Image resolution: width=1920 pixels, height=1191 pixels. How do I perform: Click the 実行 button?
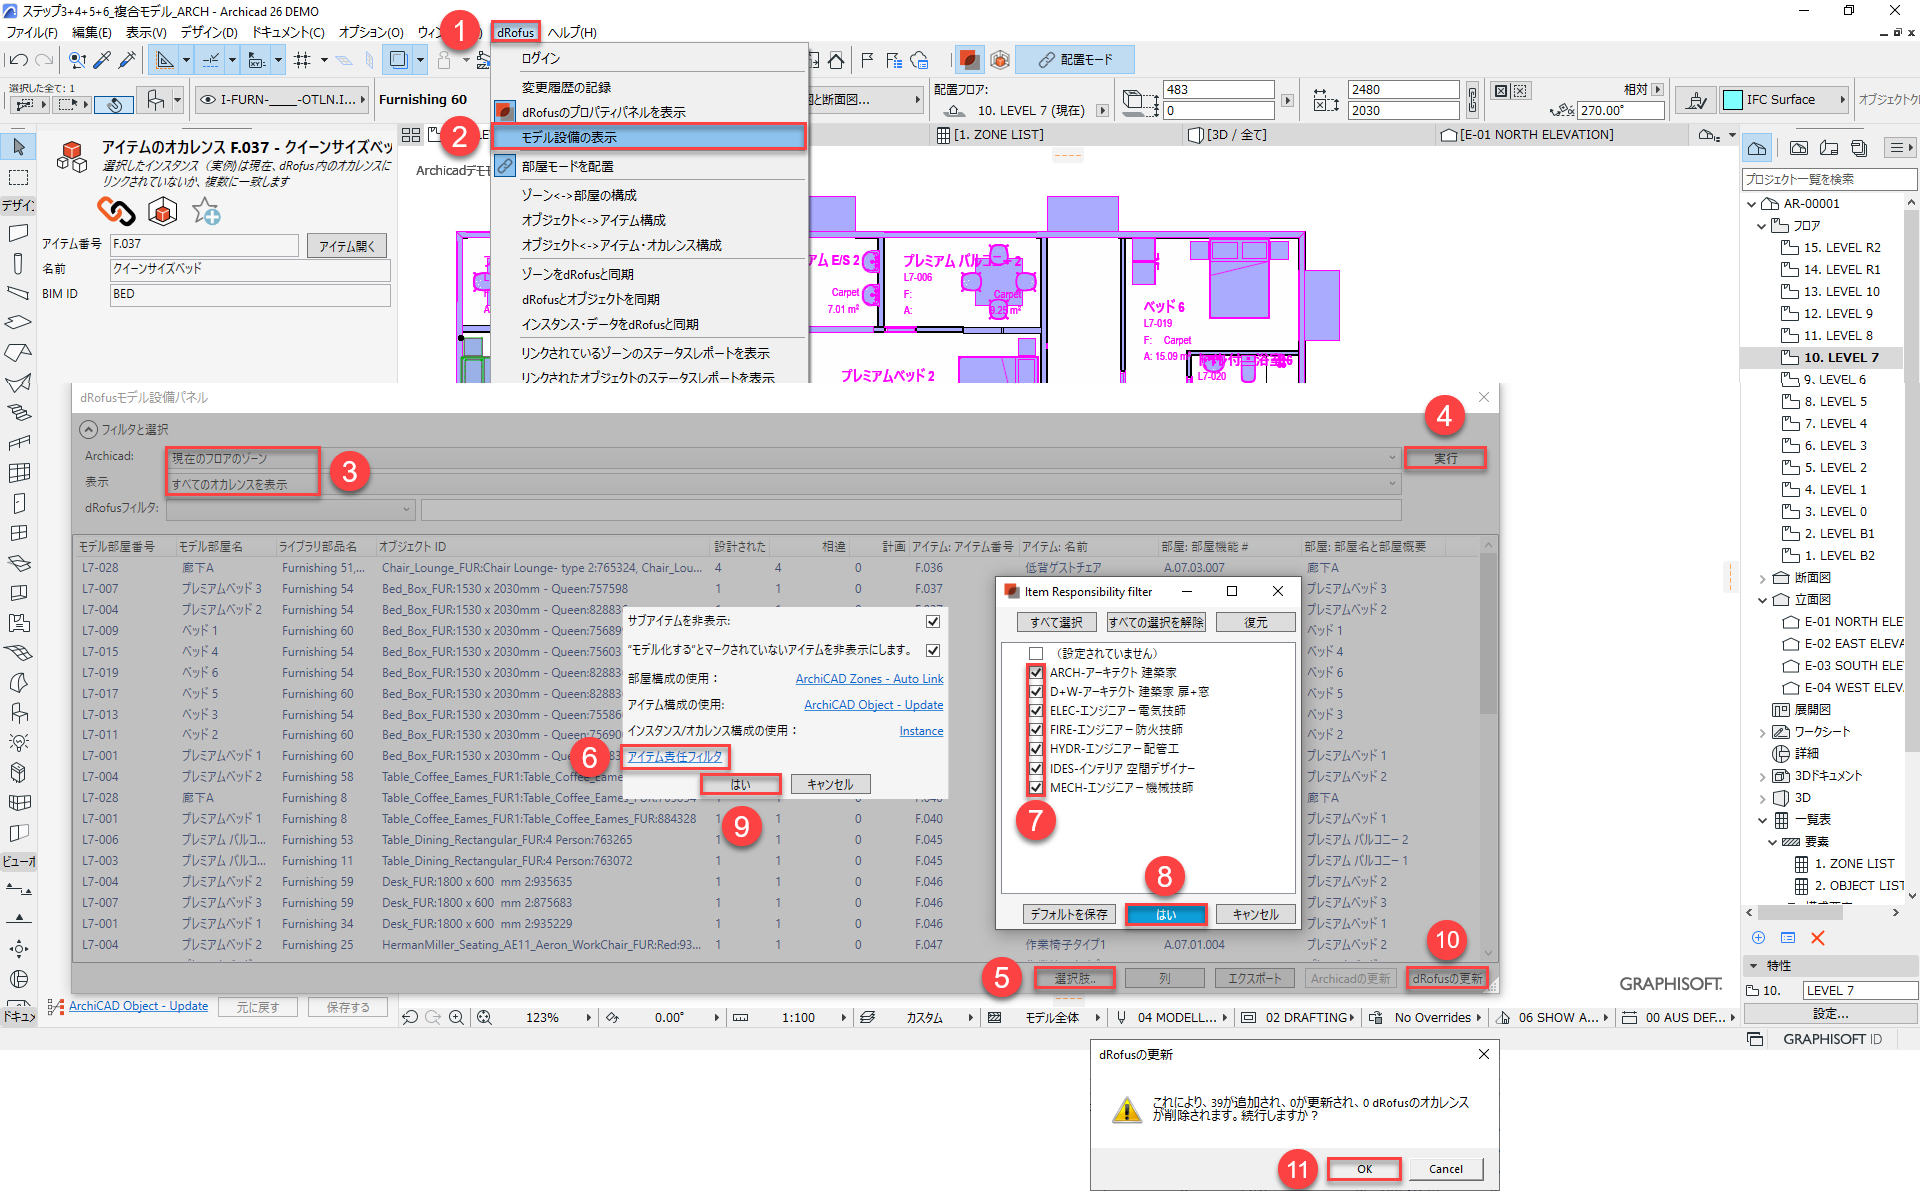click(x=1445, y=458)
